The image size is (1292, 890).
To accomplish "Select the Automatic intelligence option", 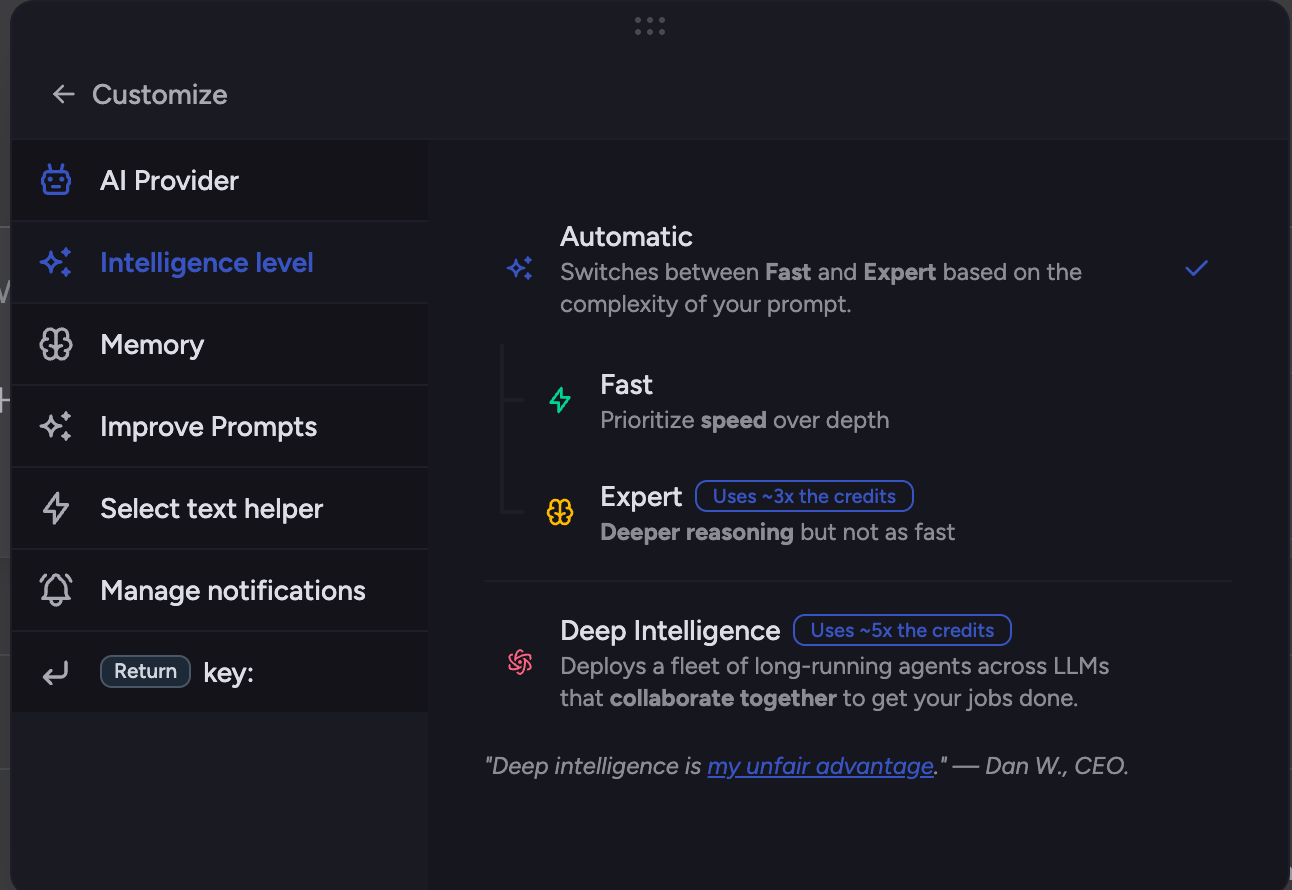I will (858, 269).
